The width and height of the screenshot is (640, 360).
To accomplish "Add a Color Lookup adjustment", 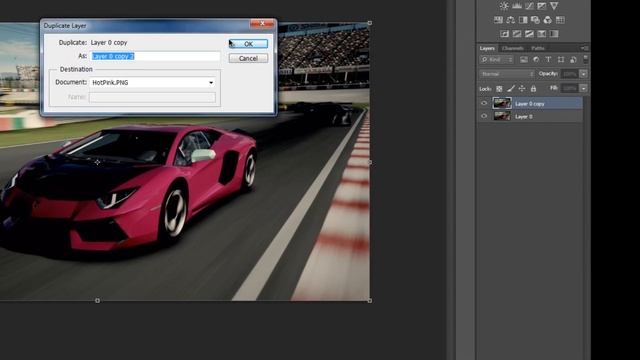I will [x=560, y=20].
